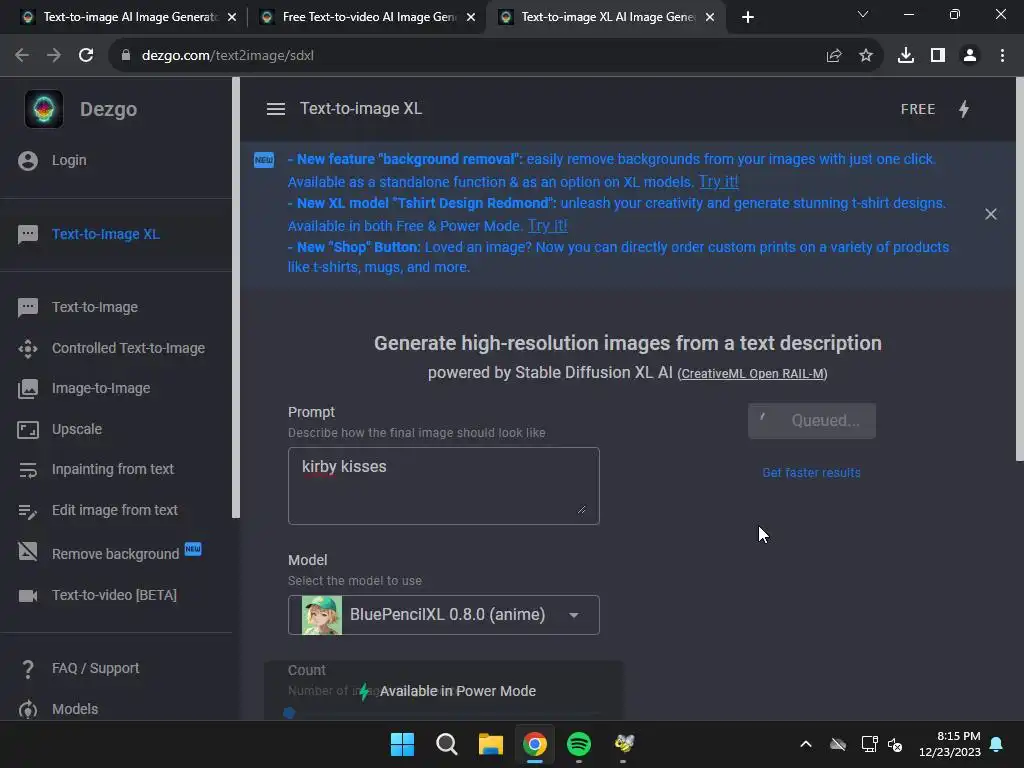Open the Windows Start menu
This screenshot has width=1024, height=768.
tap(402, 744)
